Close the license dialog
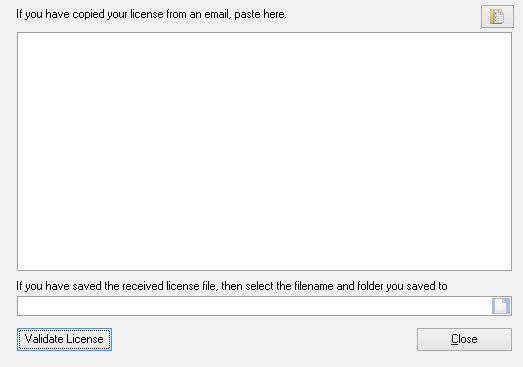Viewport: 523px width, 367px height. tap(464, 339)
